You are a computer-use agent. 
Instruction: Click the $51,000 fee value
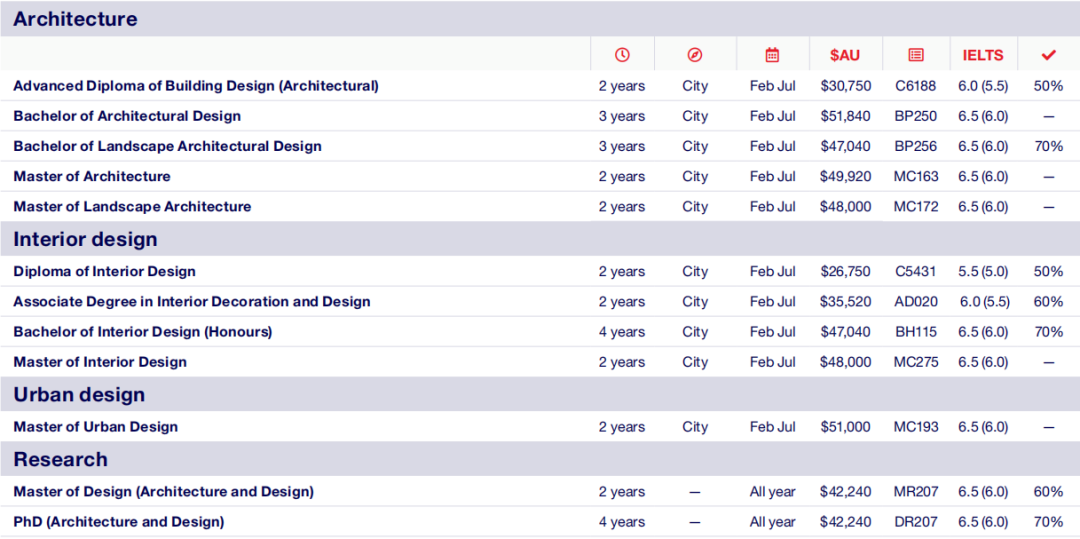(x=846, y=427)
